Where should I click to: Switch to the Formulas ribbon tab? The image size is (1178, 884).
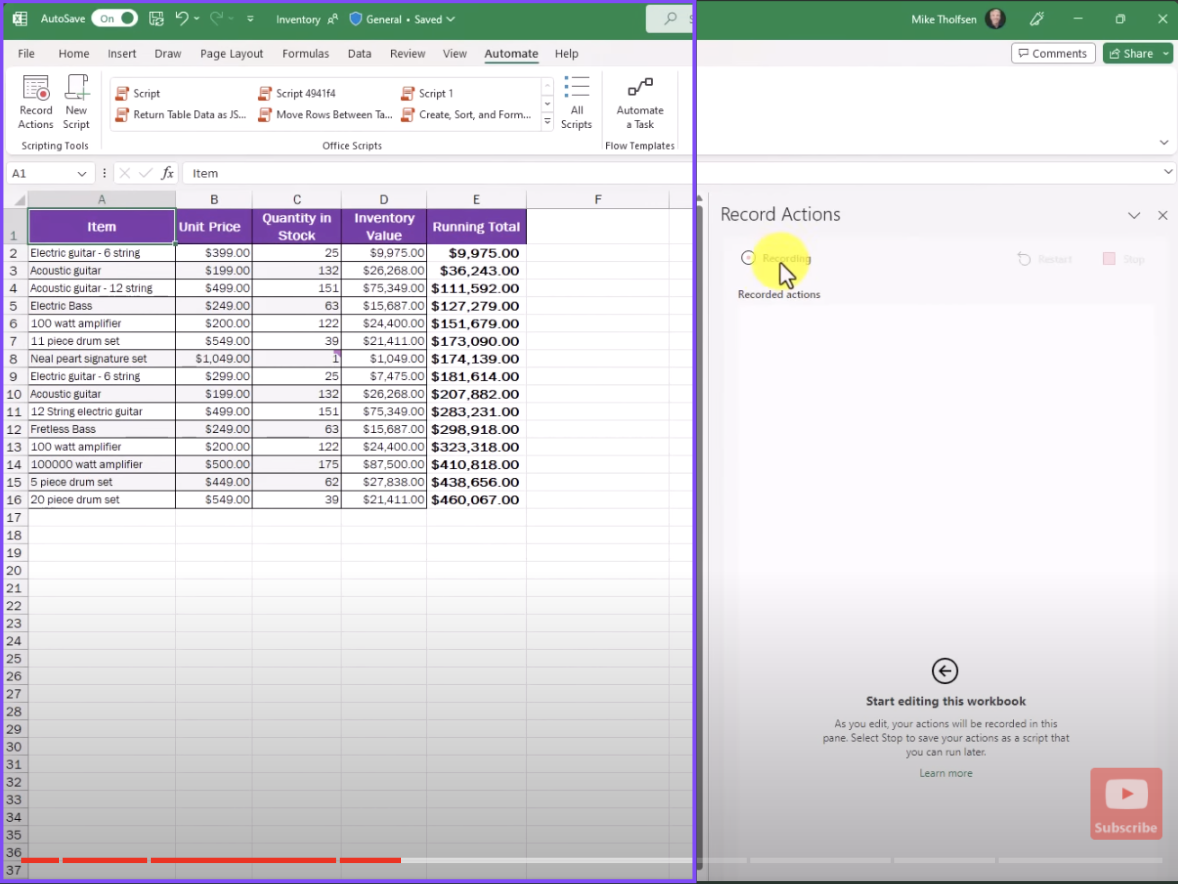click(x=306, y=54)
